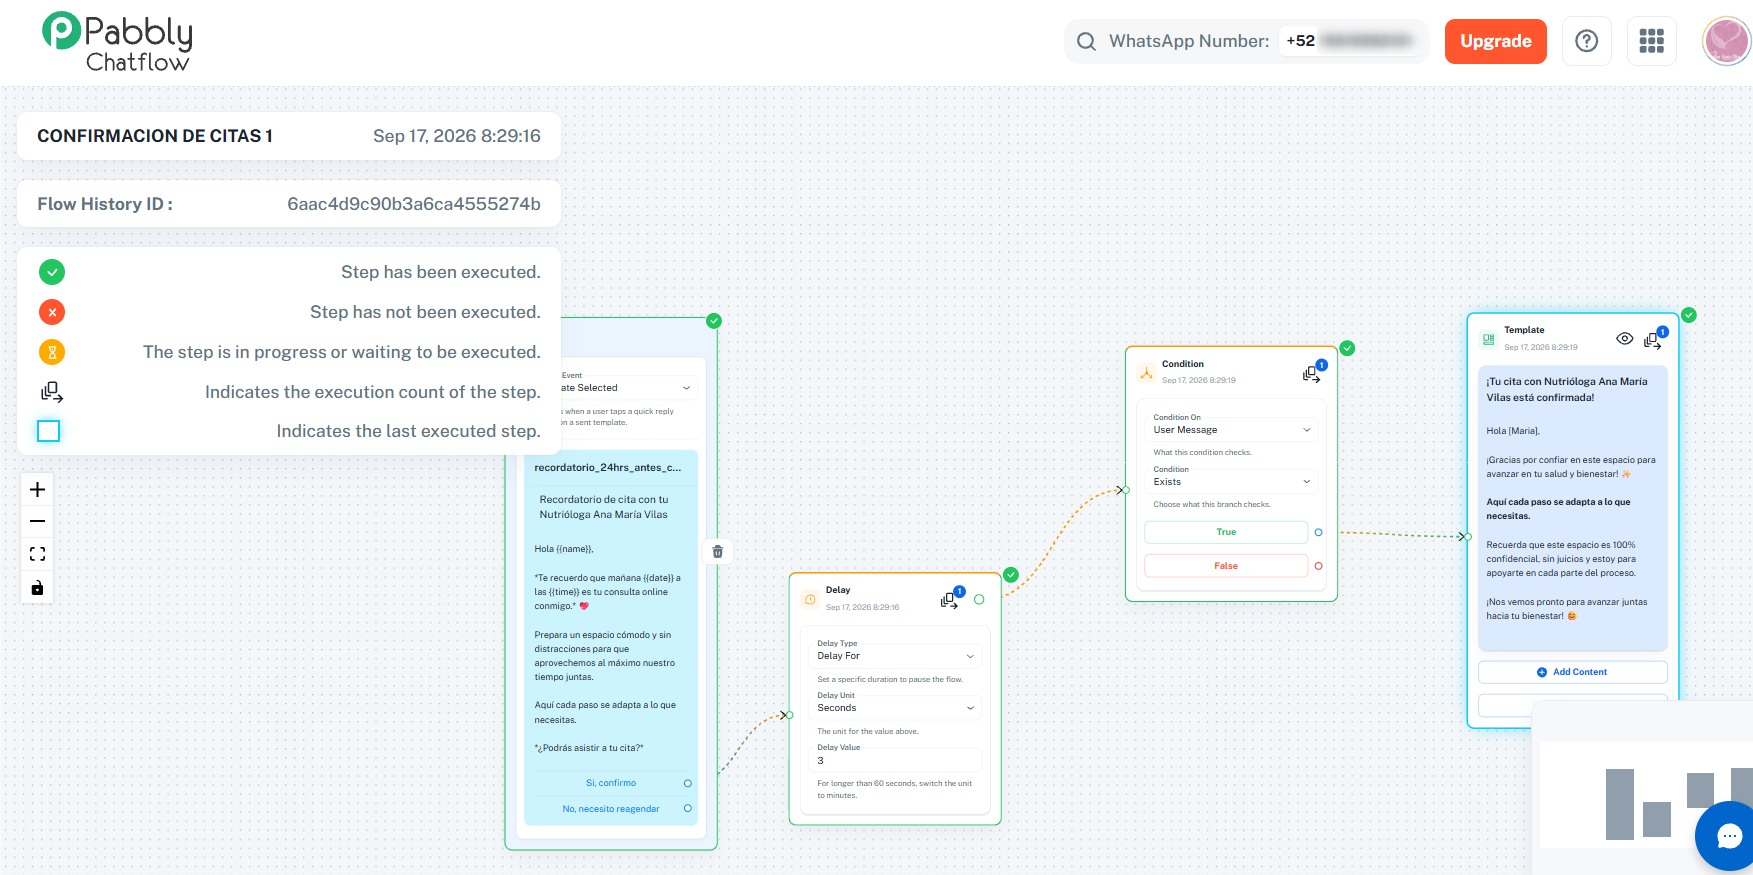Click the Delay node clock icon

pos(810,599)
